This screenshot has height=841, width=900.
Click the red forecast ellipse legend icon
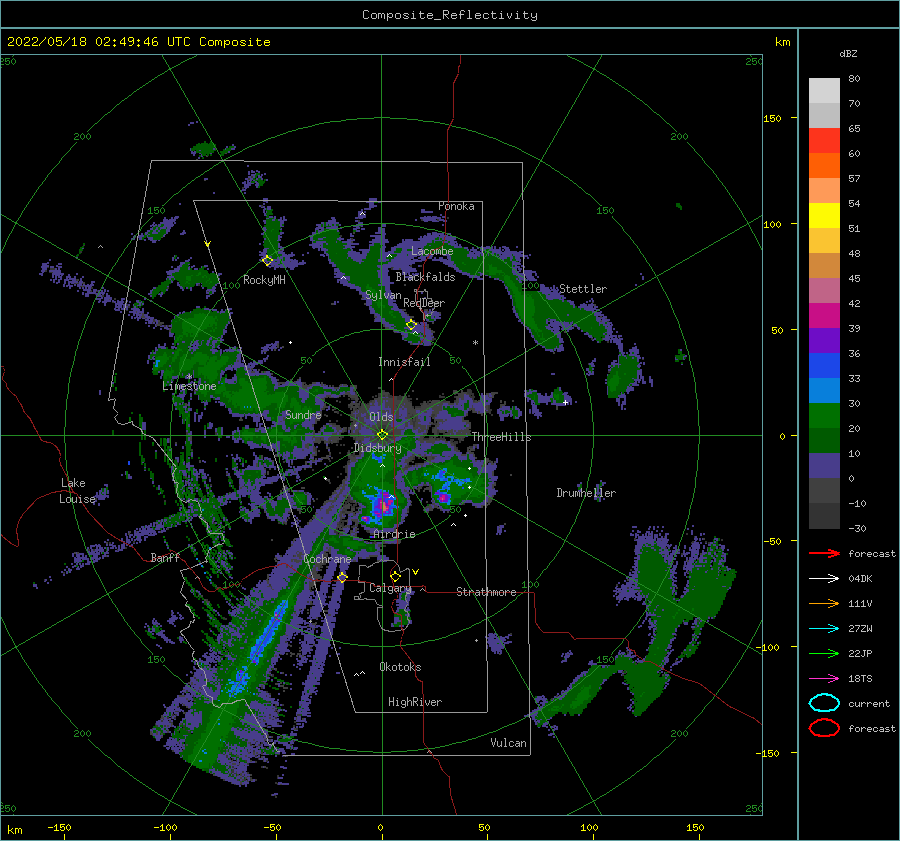(x=824, y=728)
